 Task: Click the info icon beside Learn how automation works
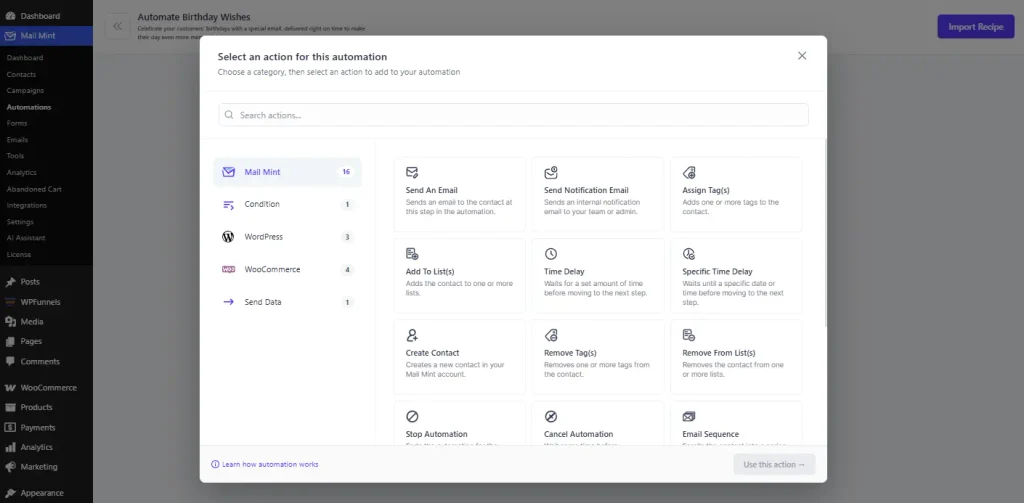(215, 464)
